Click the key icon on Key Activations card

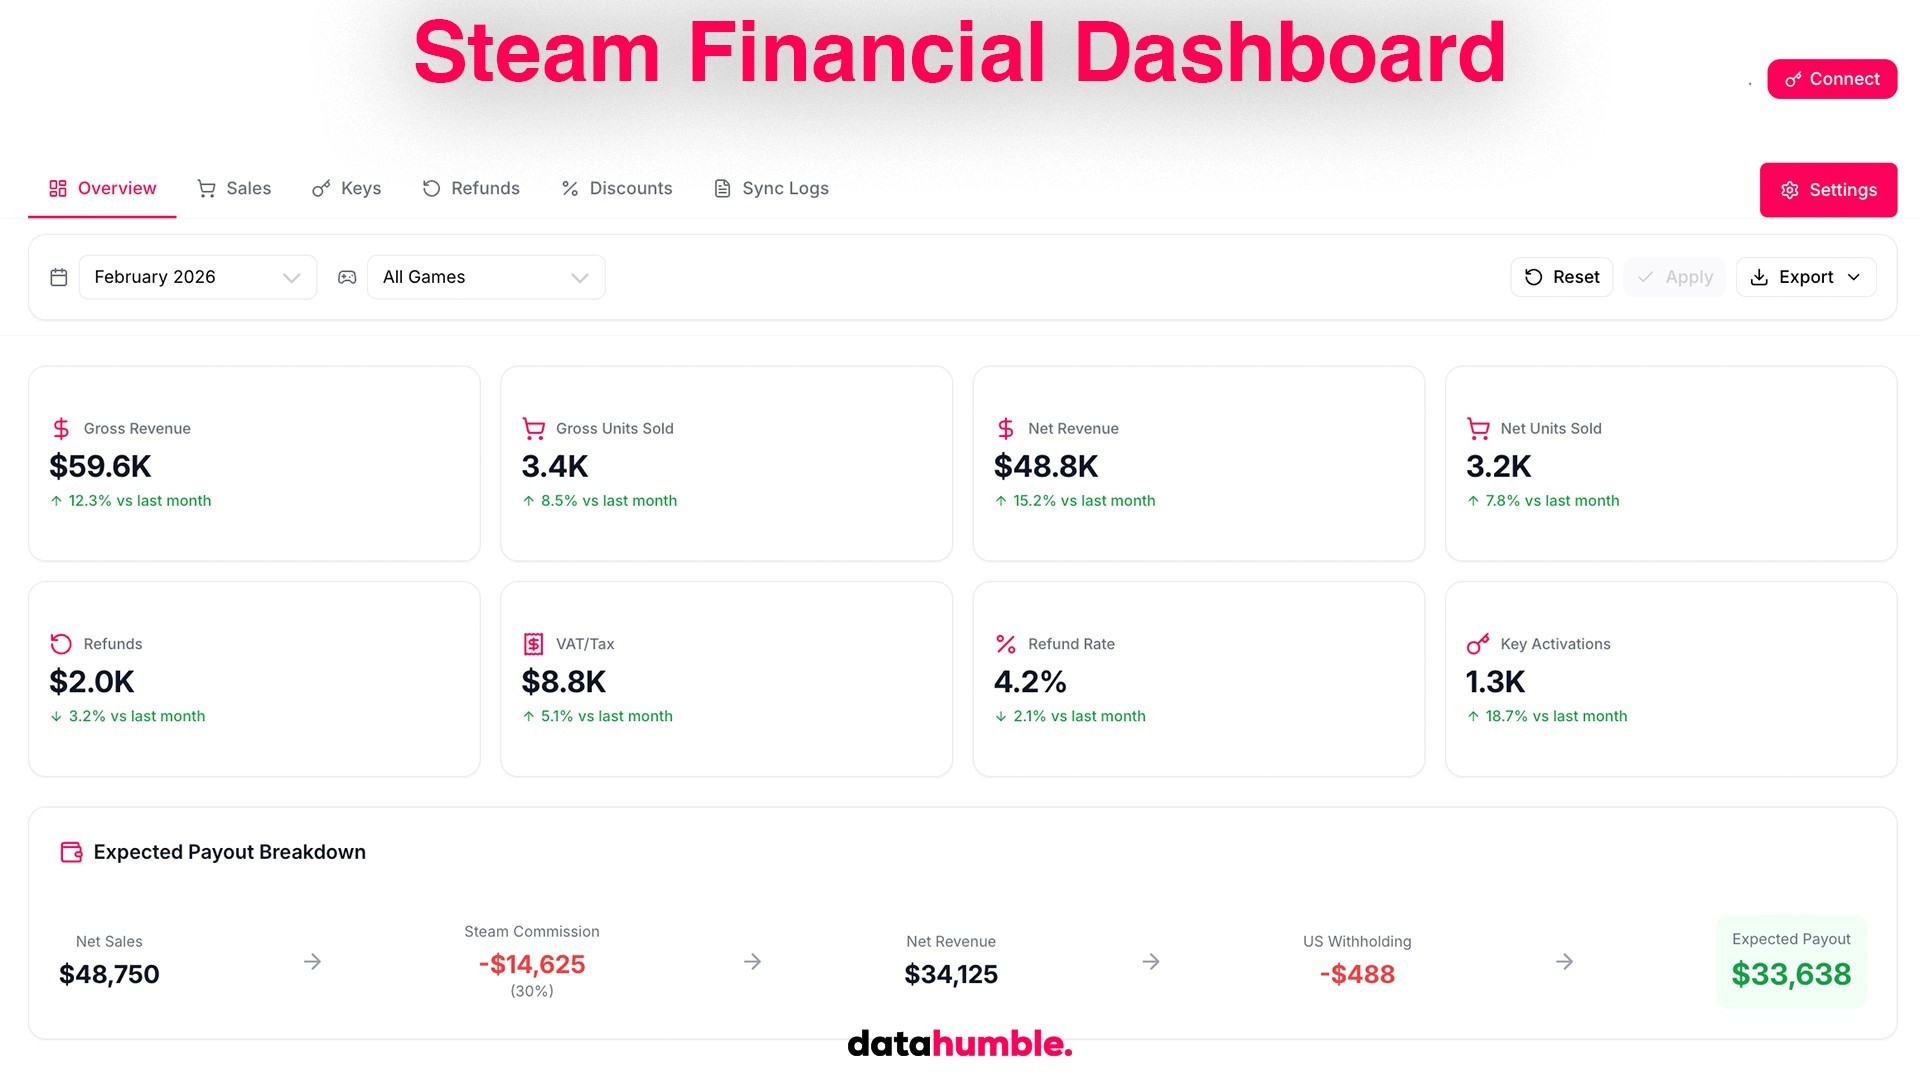1477,644
